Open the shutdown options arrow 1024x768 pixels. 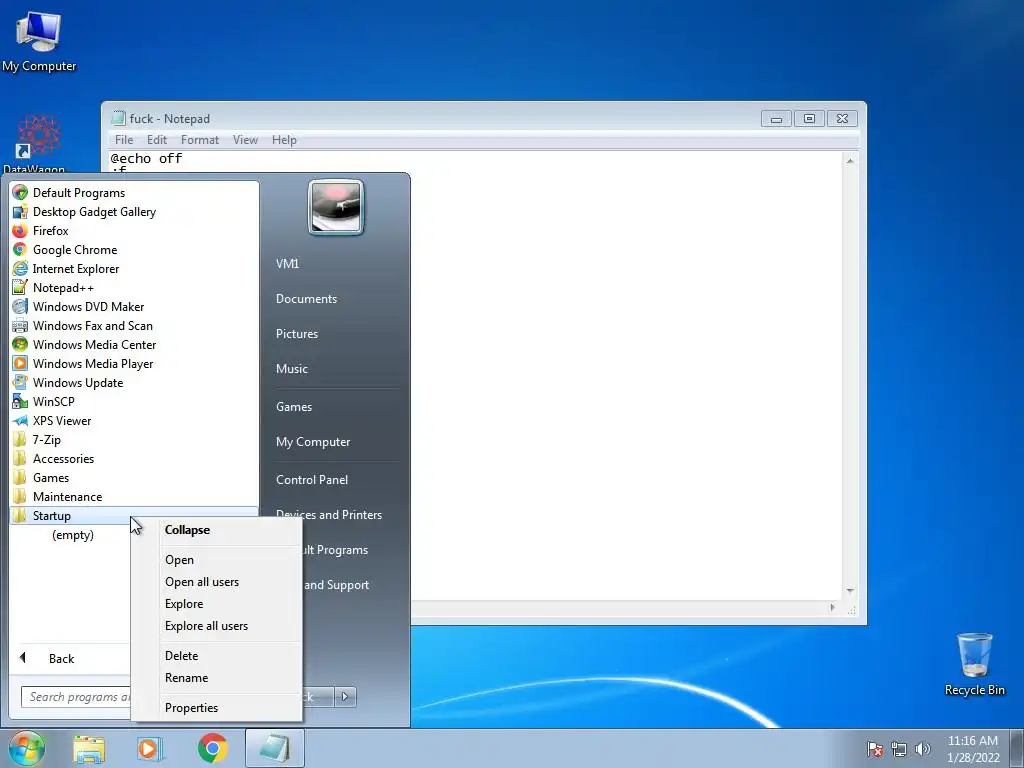point(345,697)
